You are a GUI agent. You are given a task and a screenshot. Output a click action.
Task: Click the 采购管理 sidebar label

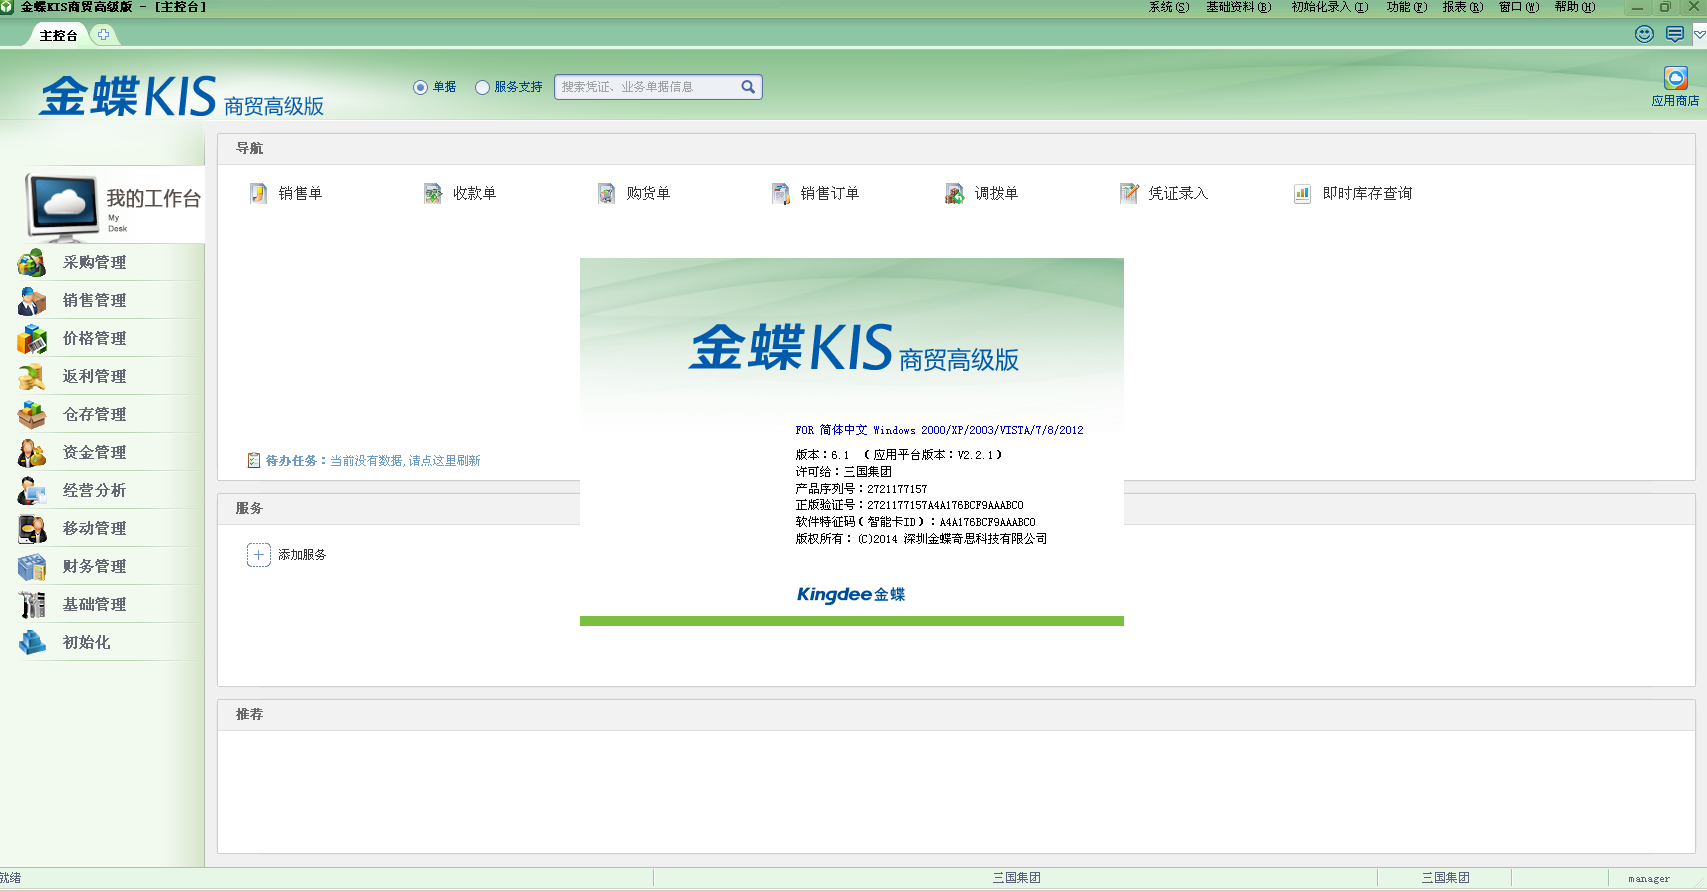point(95,262)
